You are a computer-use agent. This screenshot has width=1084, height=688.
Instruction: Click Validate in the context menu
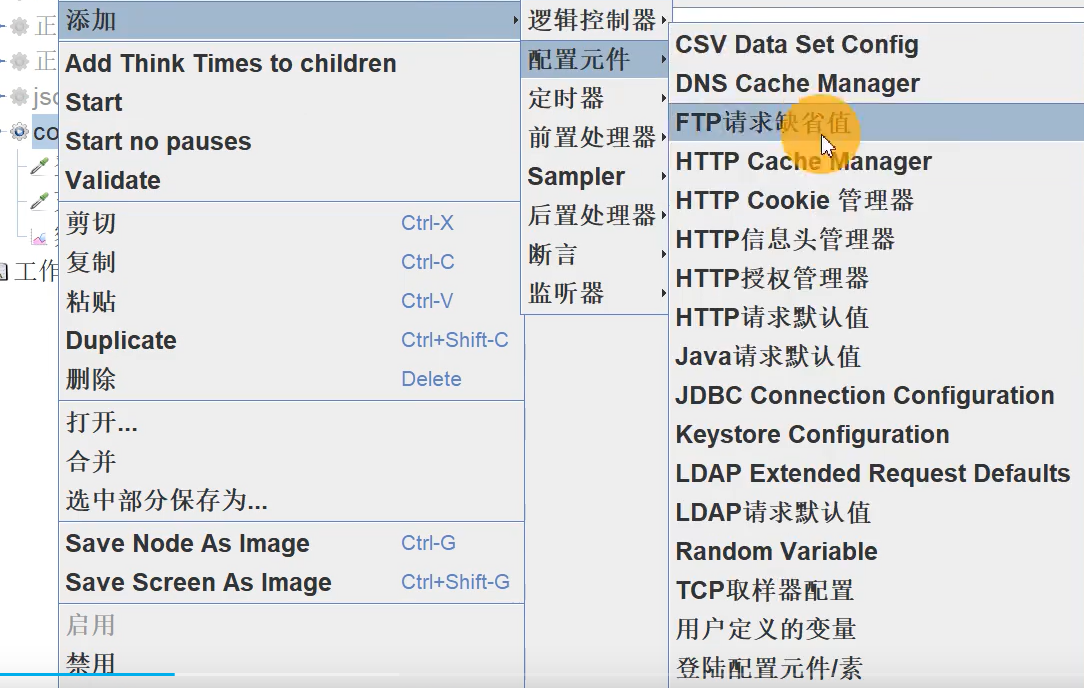coord(112,181)
